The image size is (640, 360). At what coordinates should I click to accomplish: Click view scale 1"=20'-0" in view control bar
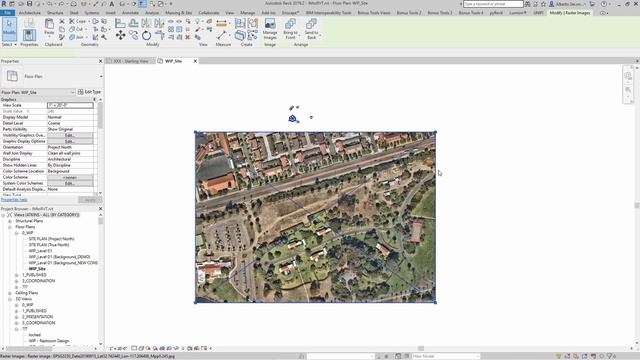click(118, 348)
